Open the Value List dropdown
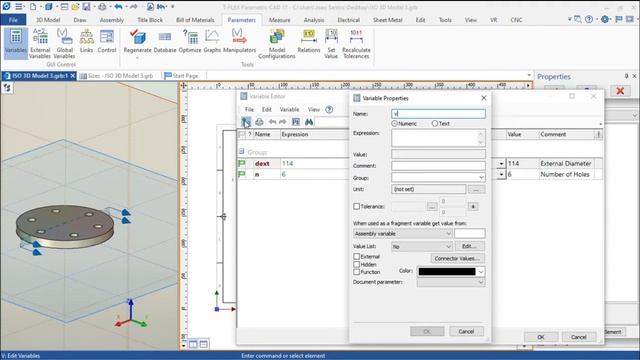Viewport: 640px width, 360px height. tap(448, 247)
